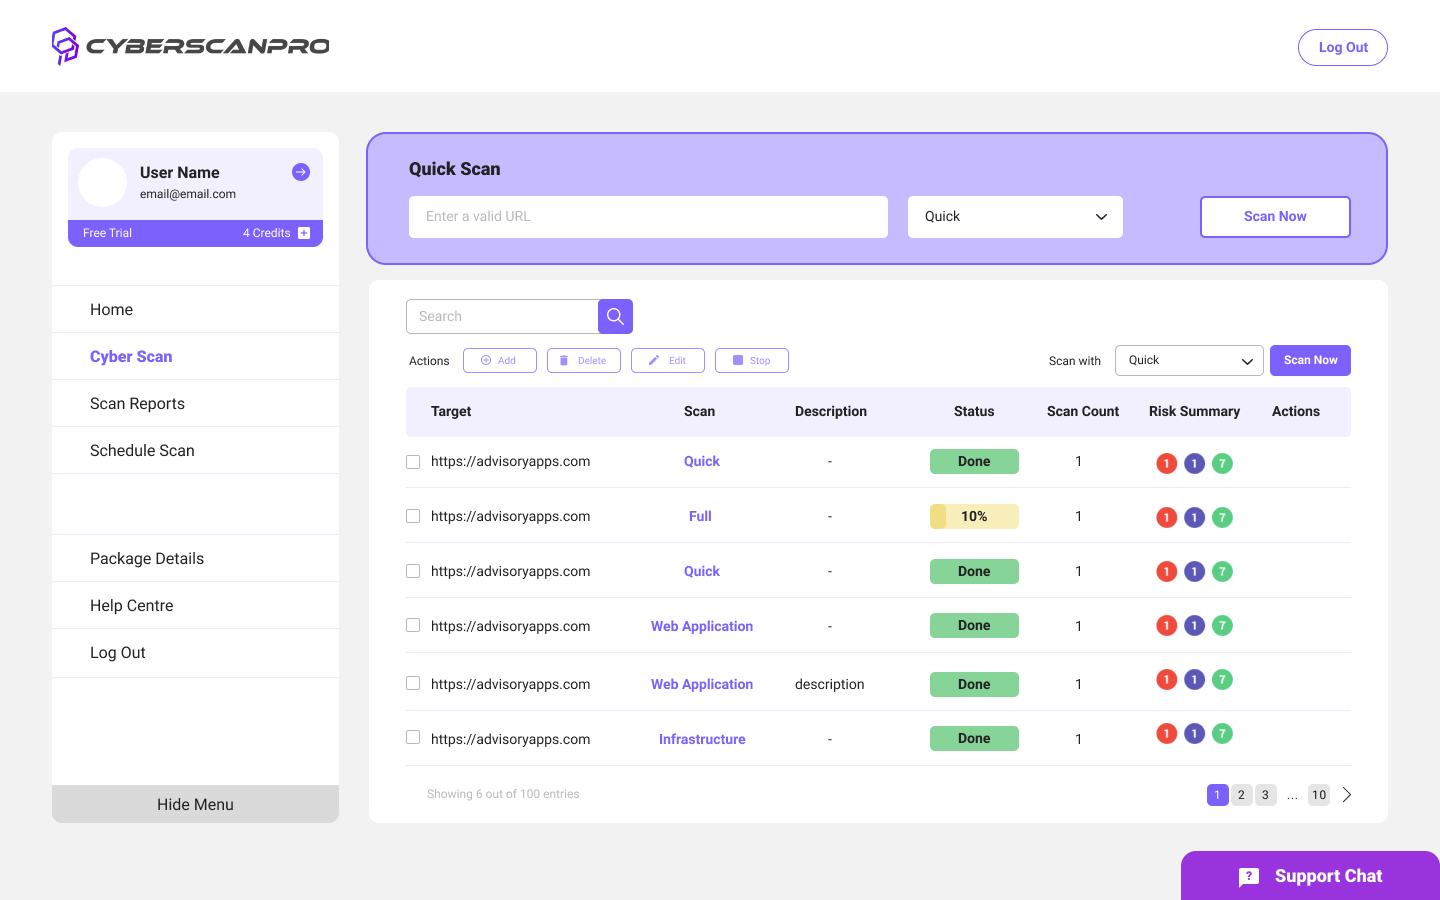Jump to page 10

(x=1319, y=795)
